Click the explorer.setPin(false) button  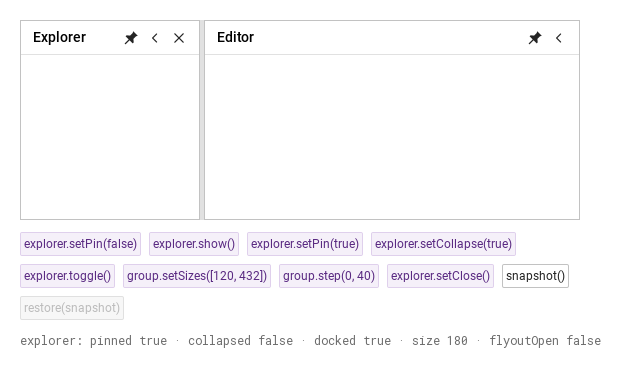80,244
